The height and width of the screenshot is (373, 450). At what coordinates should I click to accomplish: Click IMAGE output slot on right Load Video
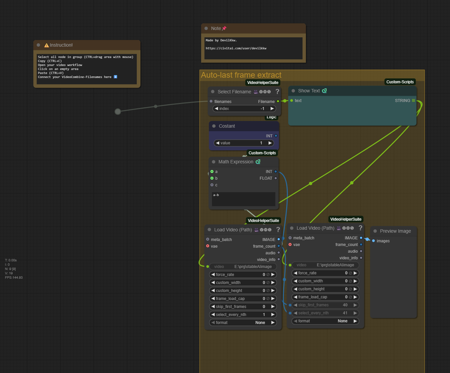click(x=361, y=238)
